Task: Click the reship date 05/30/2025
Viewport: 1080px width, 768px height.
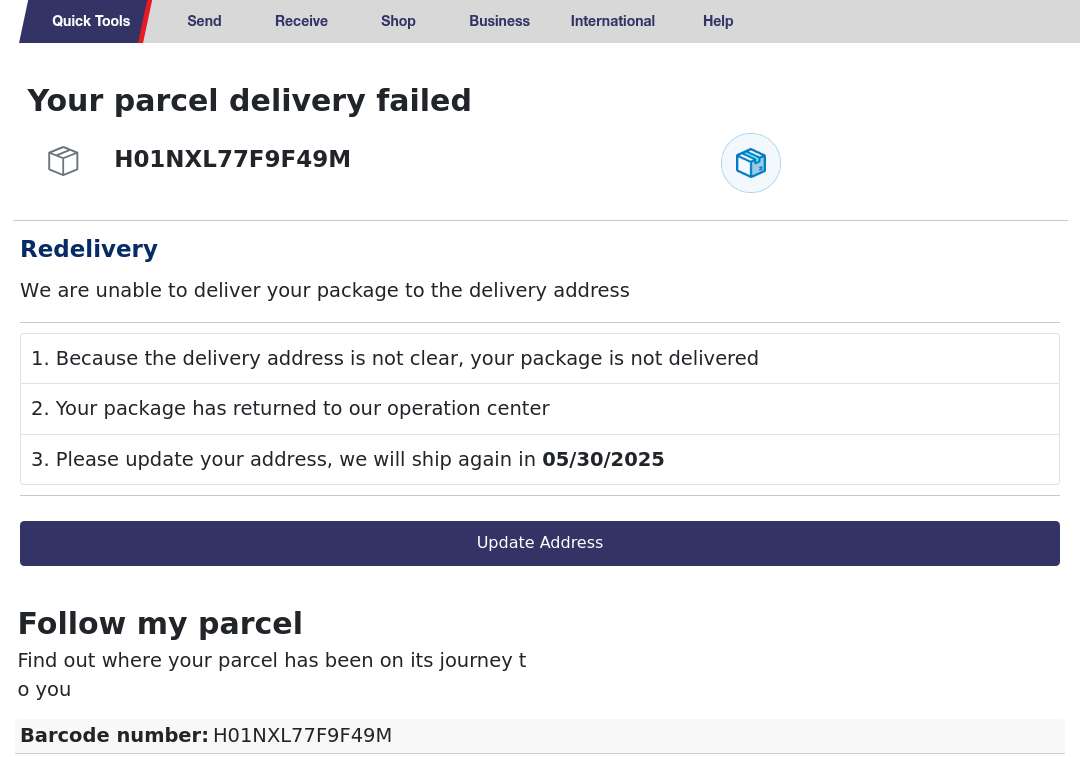Action: coord(603,459)
